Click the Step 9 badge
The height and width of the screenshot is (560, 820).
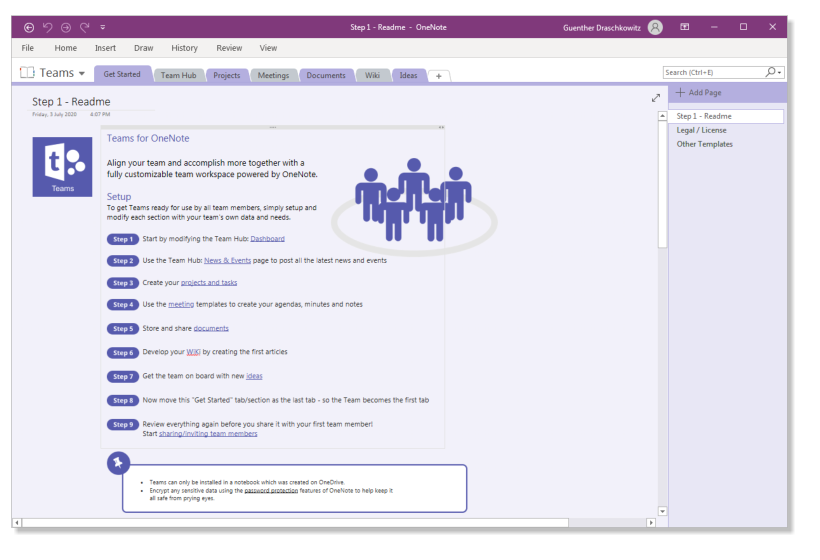[x=123, y=425]
